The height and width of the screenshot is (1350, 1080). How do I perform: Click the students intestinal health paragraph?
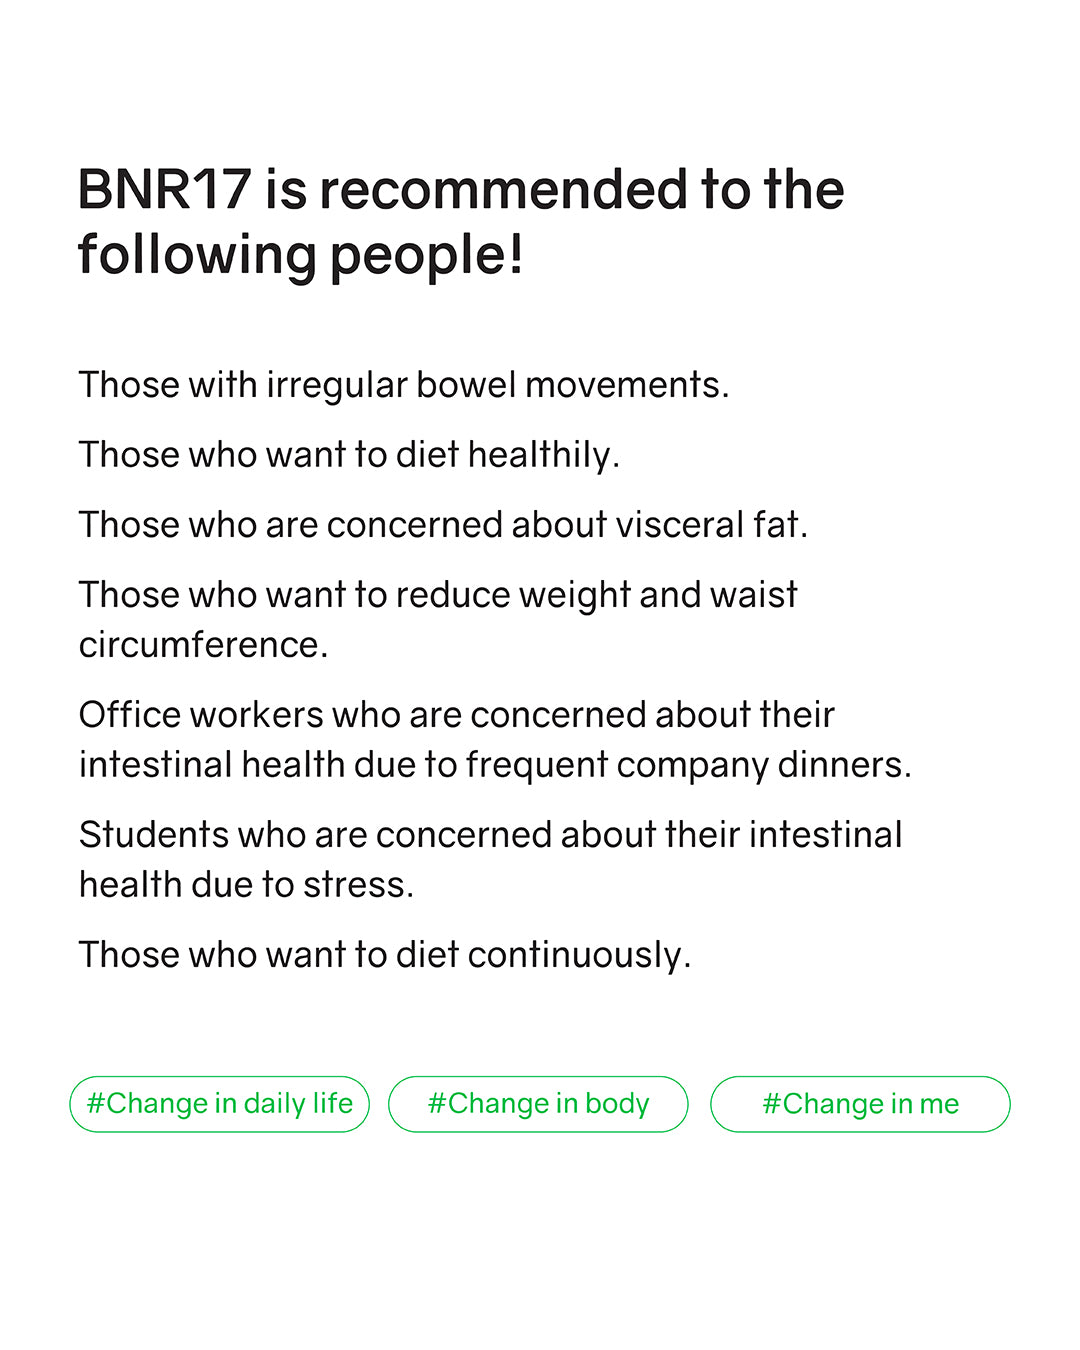point(490,860)
